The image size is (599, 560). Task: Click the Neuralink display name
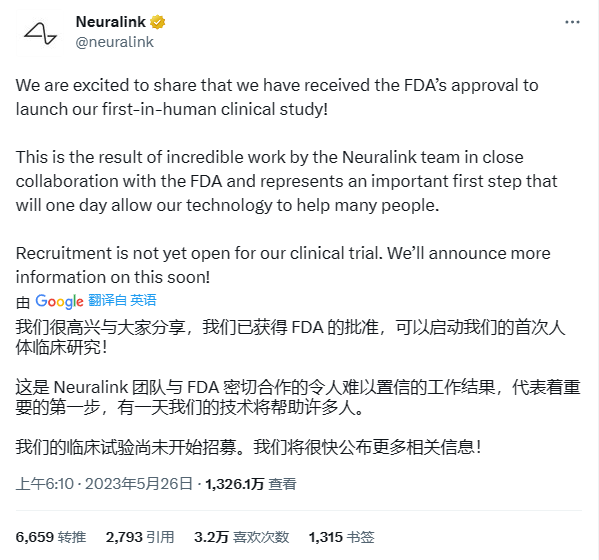[111, 22]
